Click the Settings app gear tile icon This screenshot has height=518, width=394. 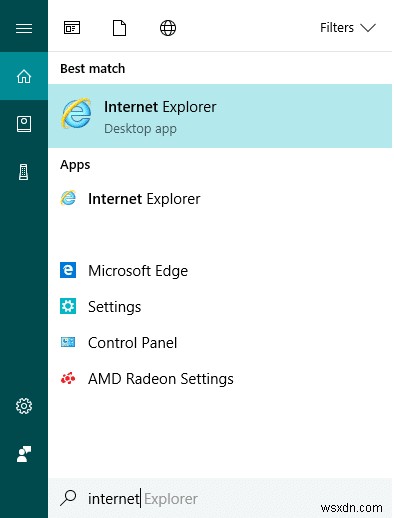(x=68, y=306)
